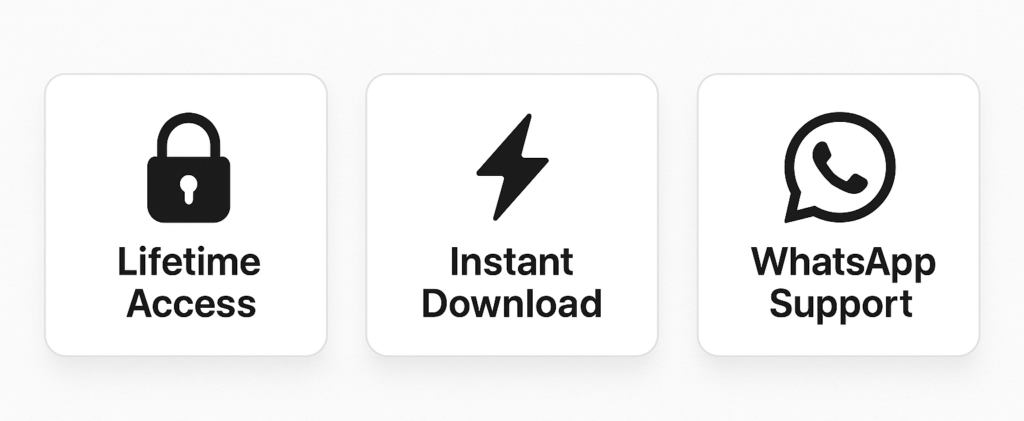Click the word Download

tap(512, 304)
